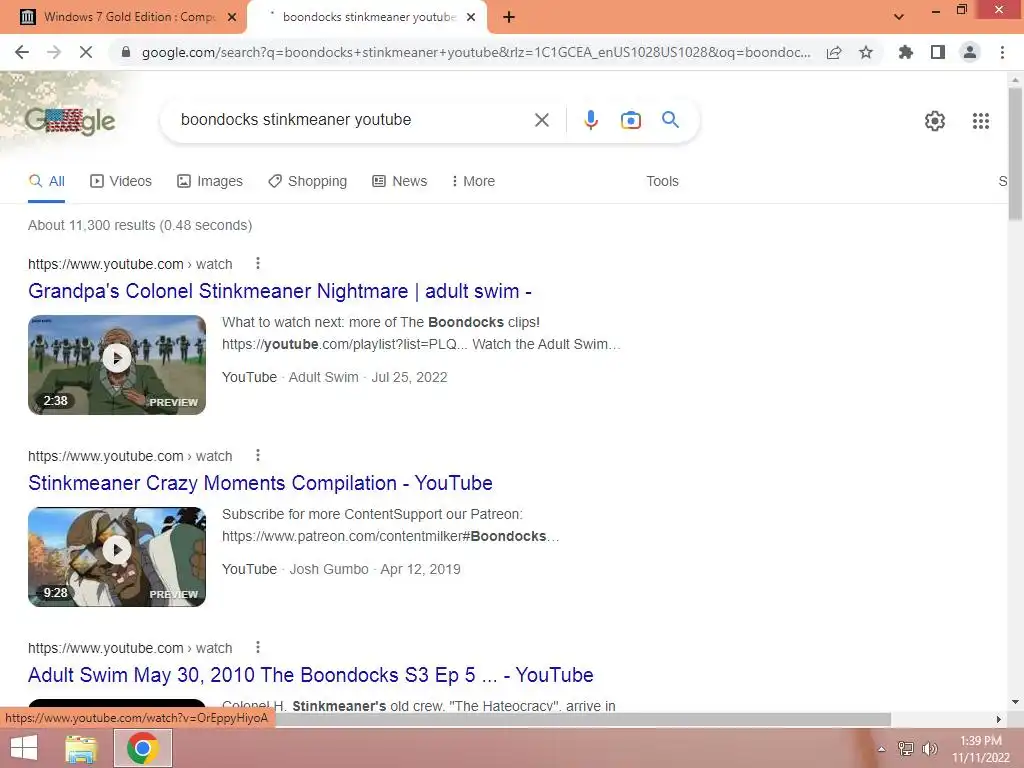1024x768 pixels.
Task: Open the Chrome extensions puzzle icon
Action: click(x=906, y=52)
